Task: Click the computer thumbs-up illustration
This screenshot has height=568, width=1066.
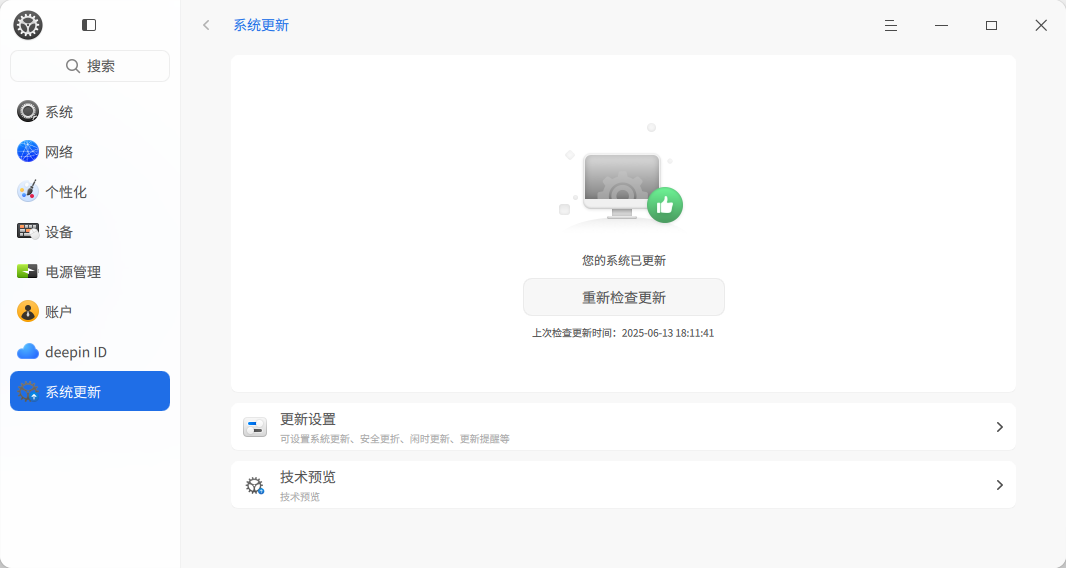Action: [x=622, y=178]
